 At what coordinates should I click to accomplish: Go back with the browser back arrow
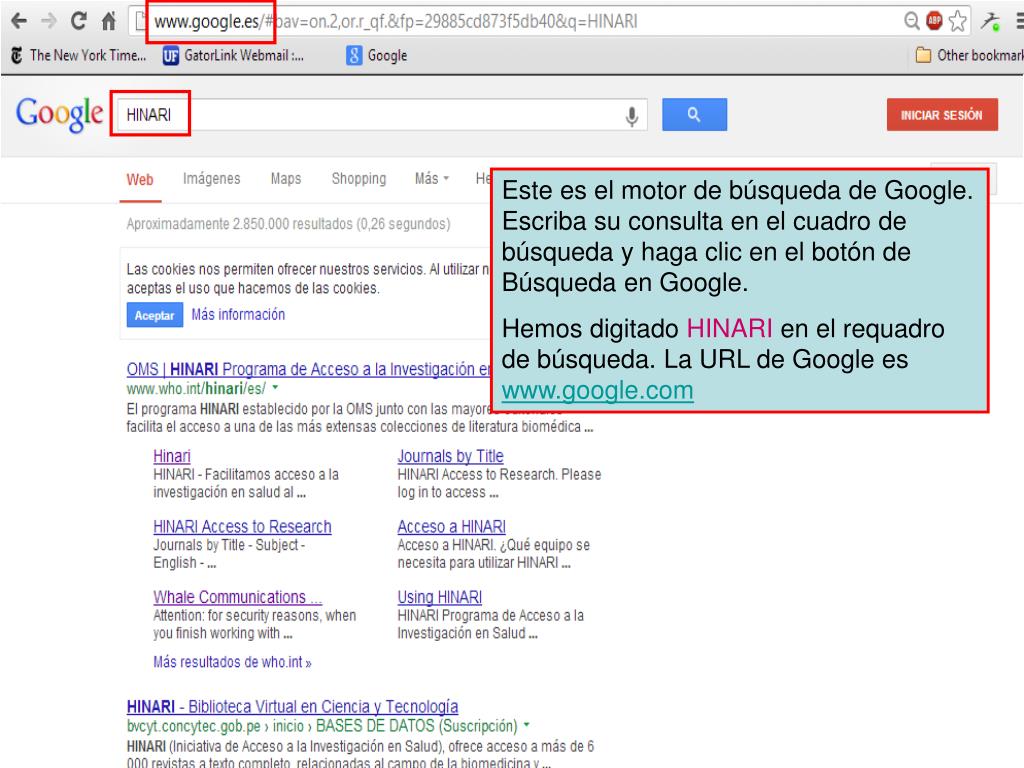pos(19,22)
